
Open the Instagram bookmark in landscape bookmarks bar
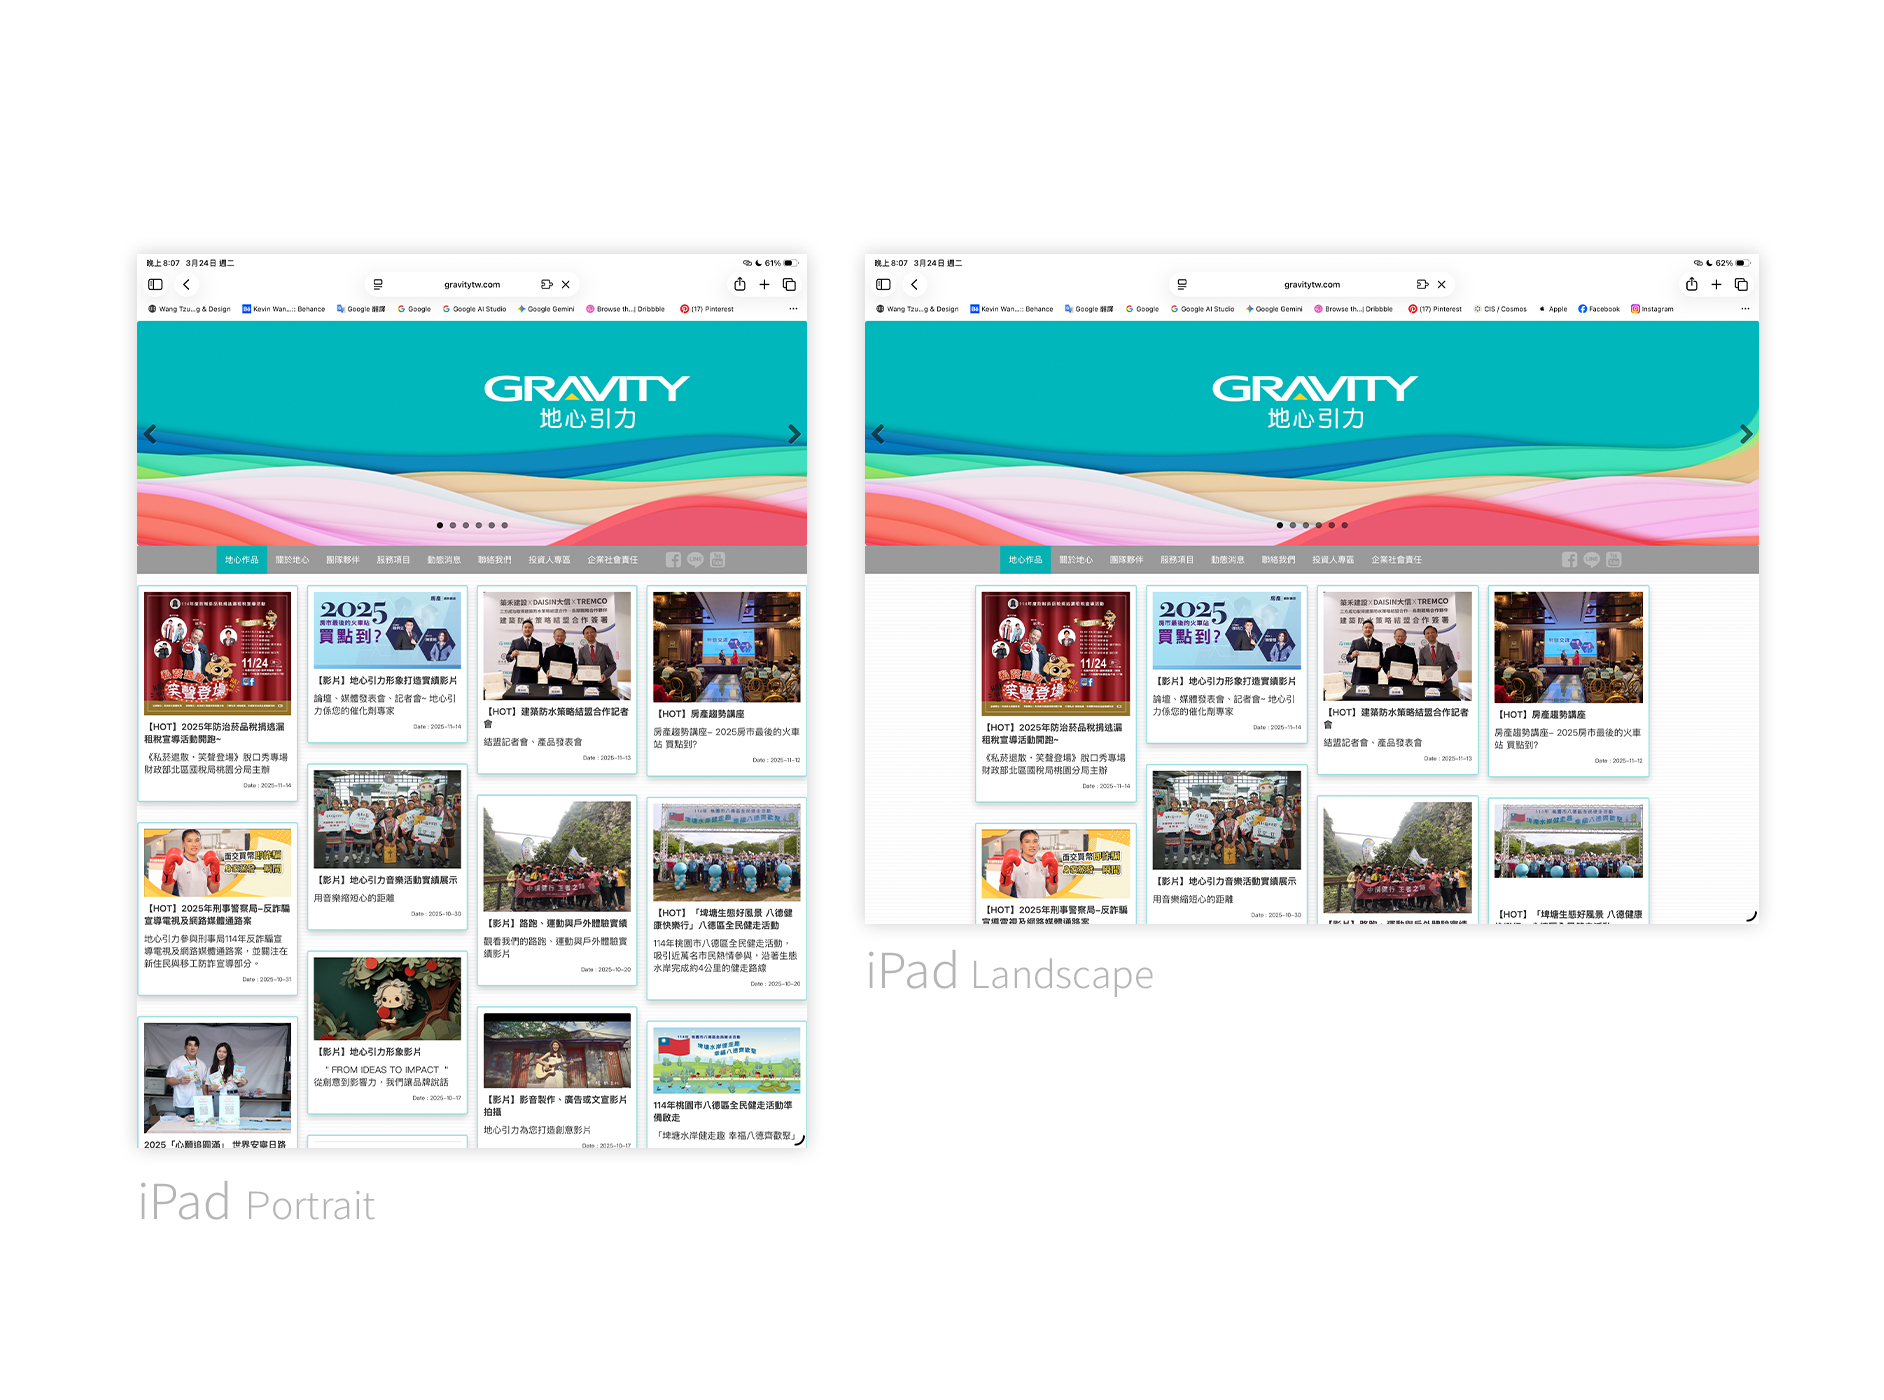(x=1652, y=309)
